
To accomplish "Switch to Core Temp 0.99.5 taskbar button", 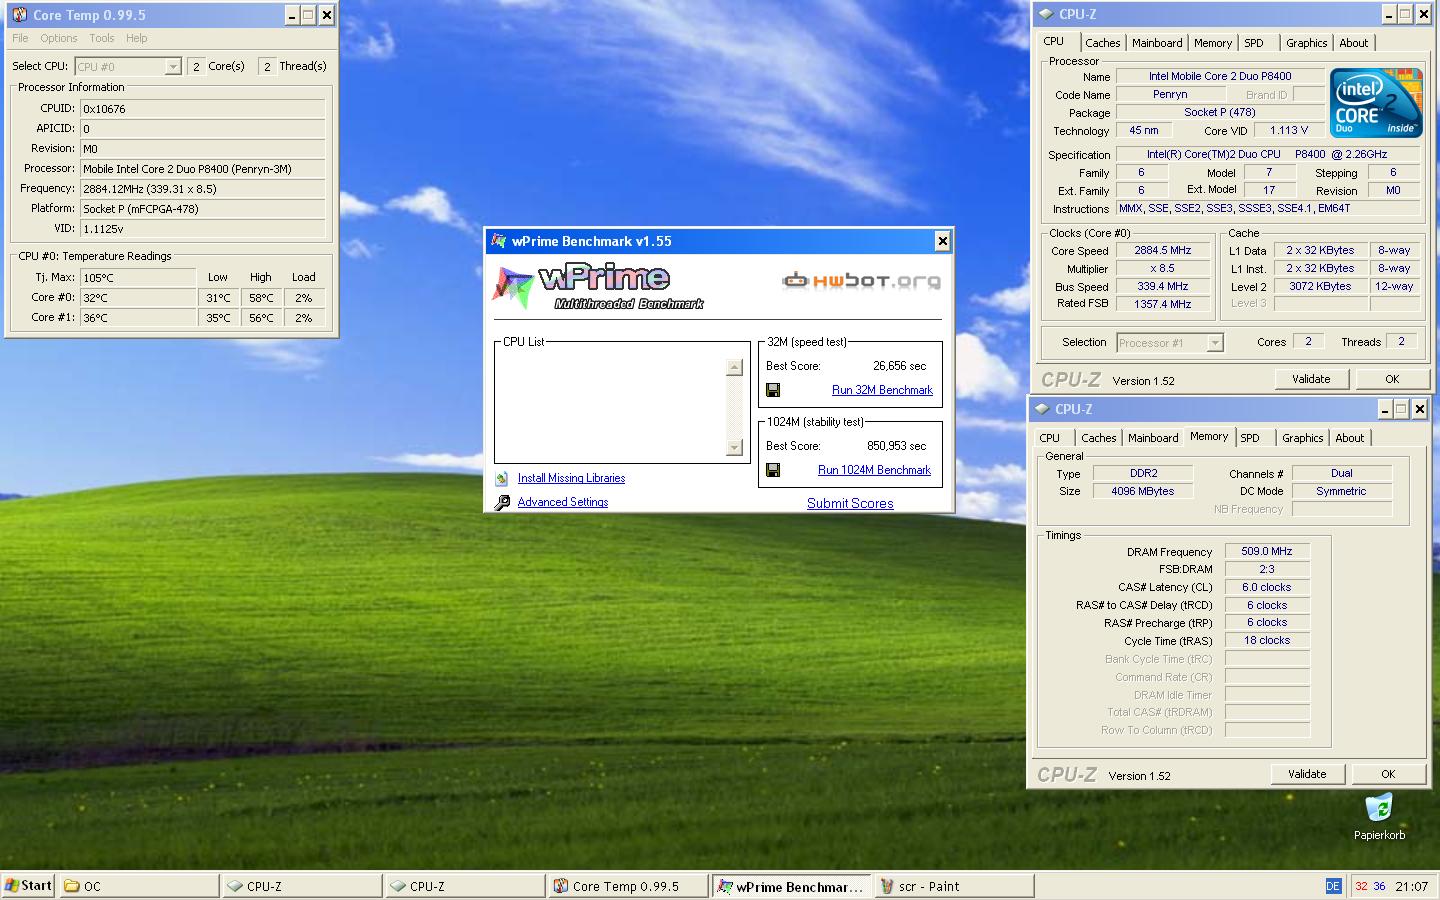I will [x=628, y=886].
